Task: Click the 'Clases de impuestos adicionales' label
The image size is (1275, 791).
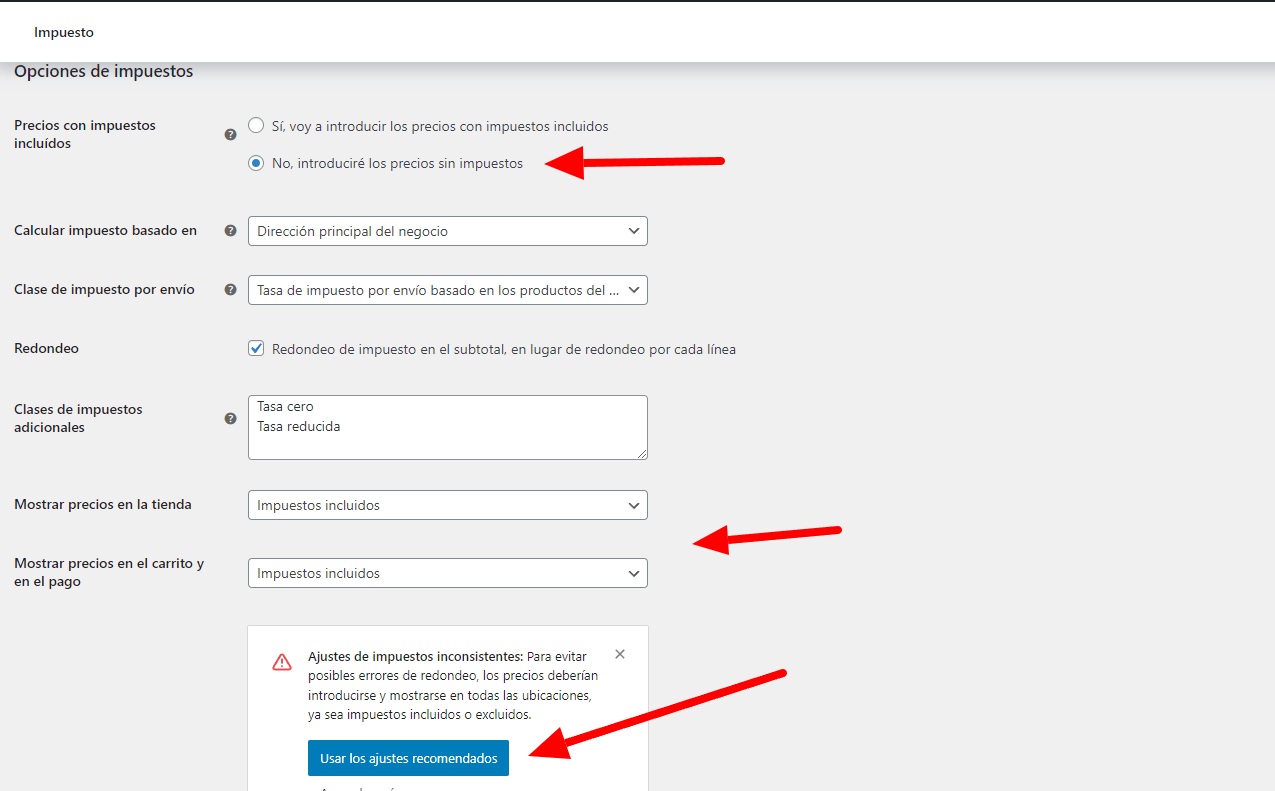Action: point(78,418)
